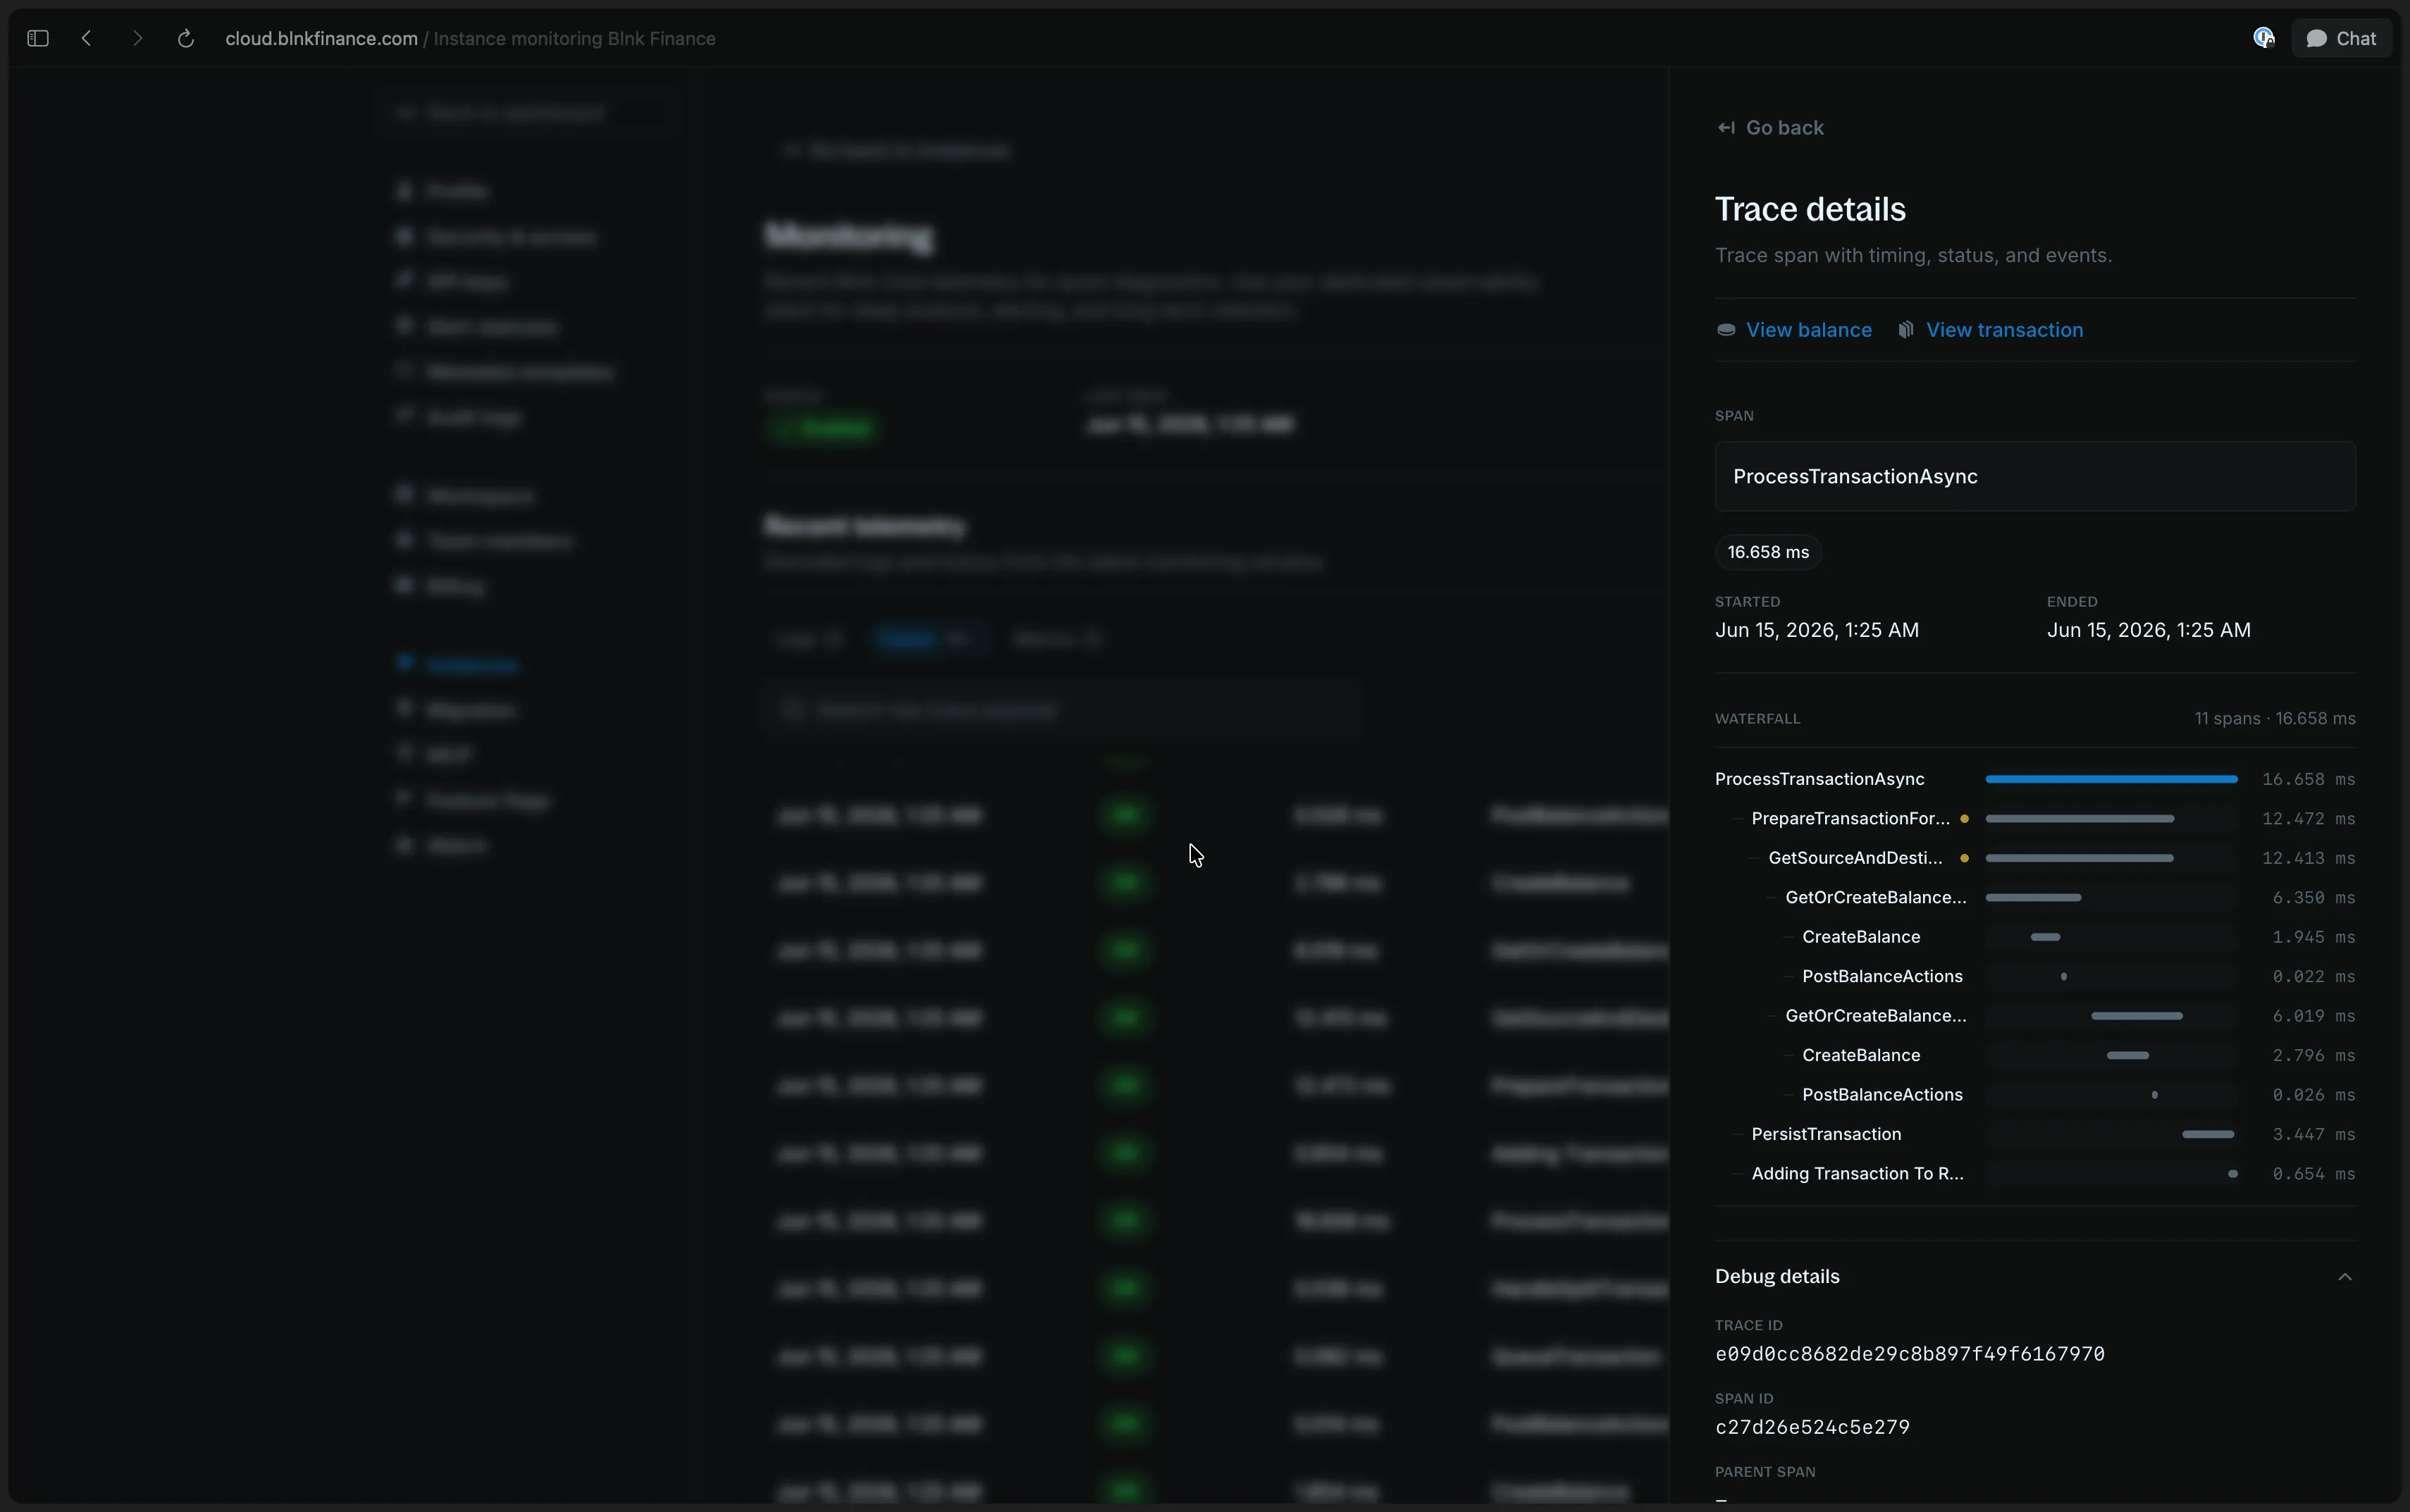Go forward with browser forward arrow
The height and width of the screenshot is (1512, 2410).
137,38
